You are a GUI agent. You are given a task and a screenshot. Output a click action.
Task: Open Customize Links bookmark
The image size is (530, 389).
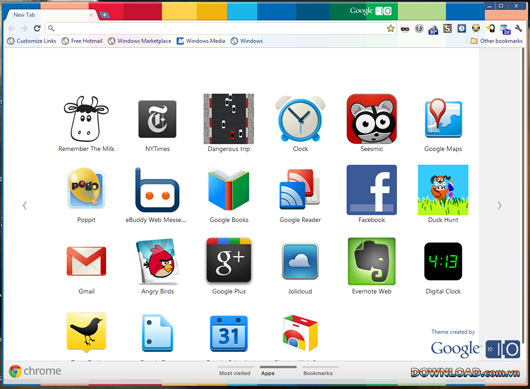click(32, 41)
